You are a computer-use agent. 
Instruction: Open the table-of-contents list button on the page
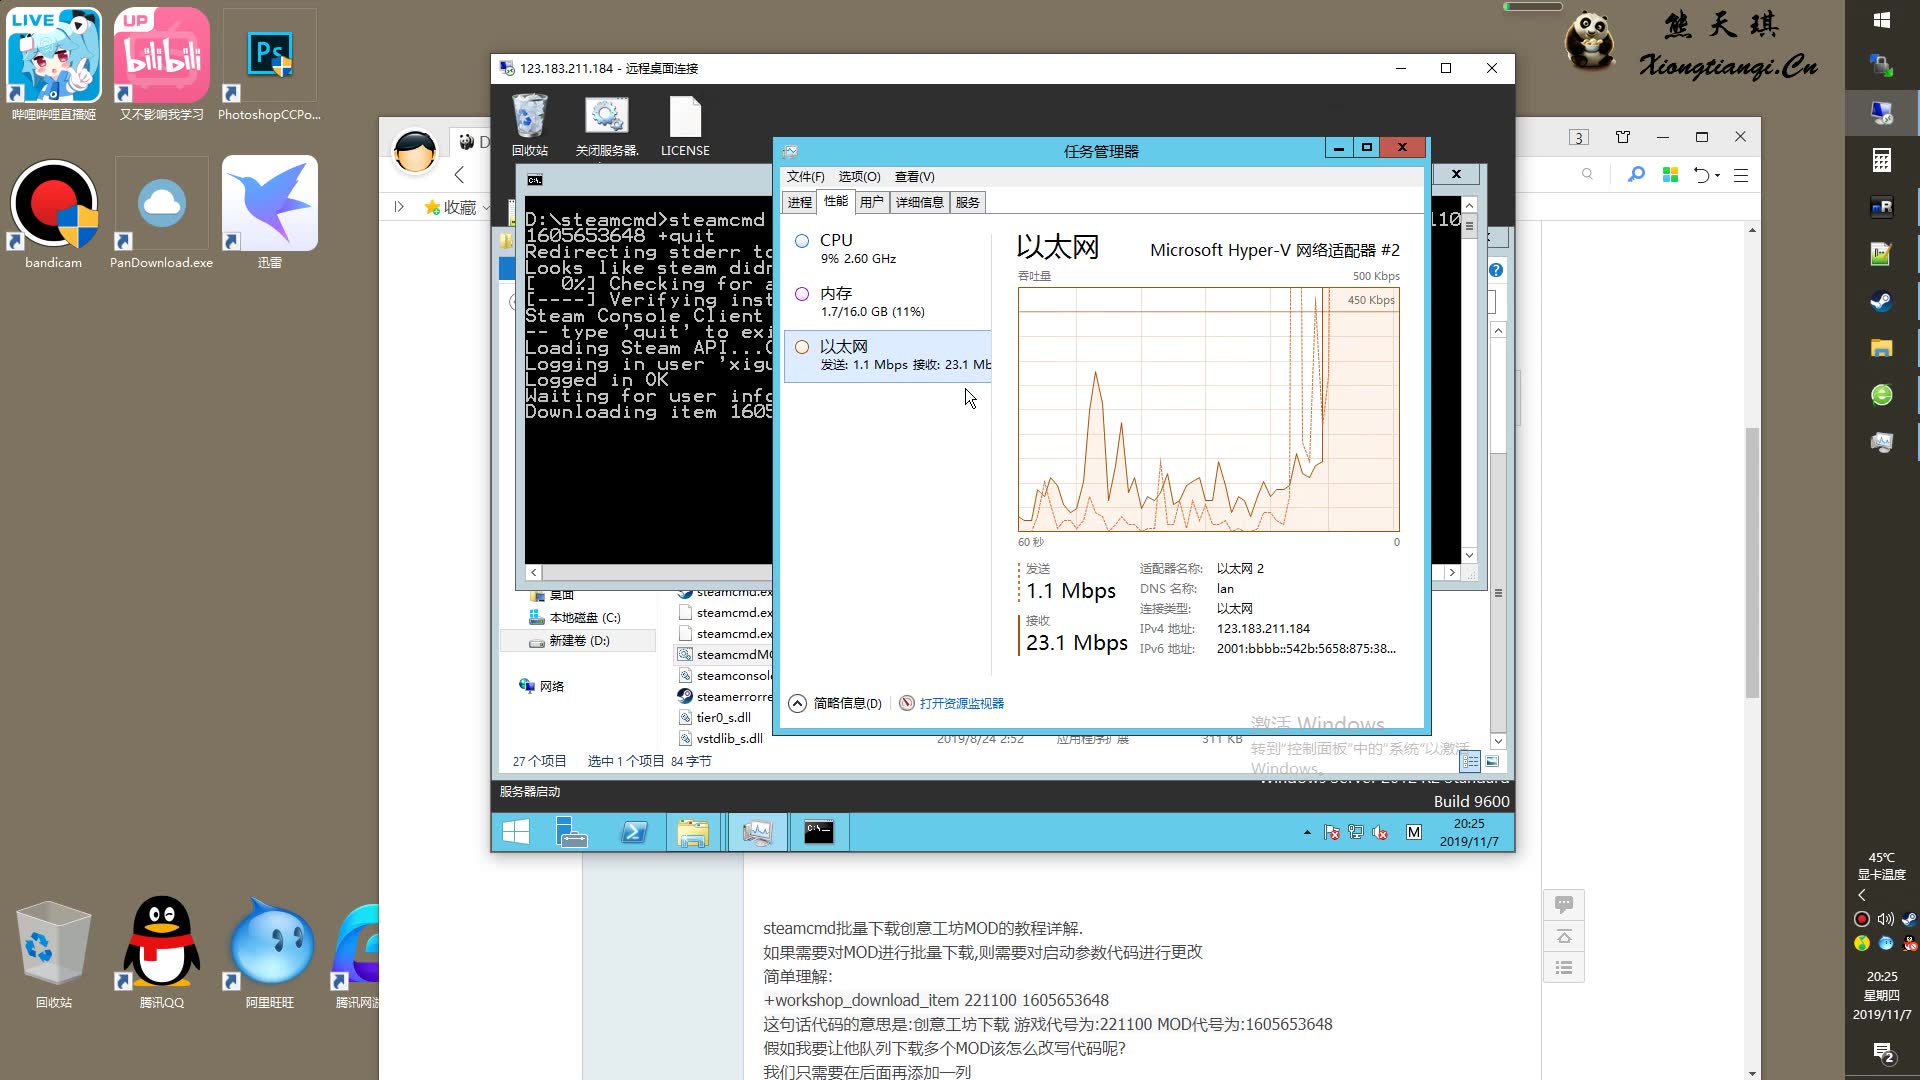point(1564,968)
